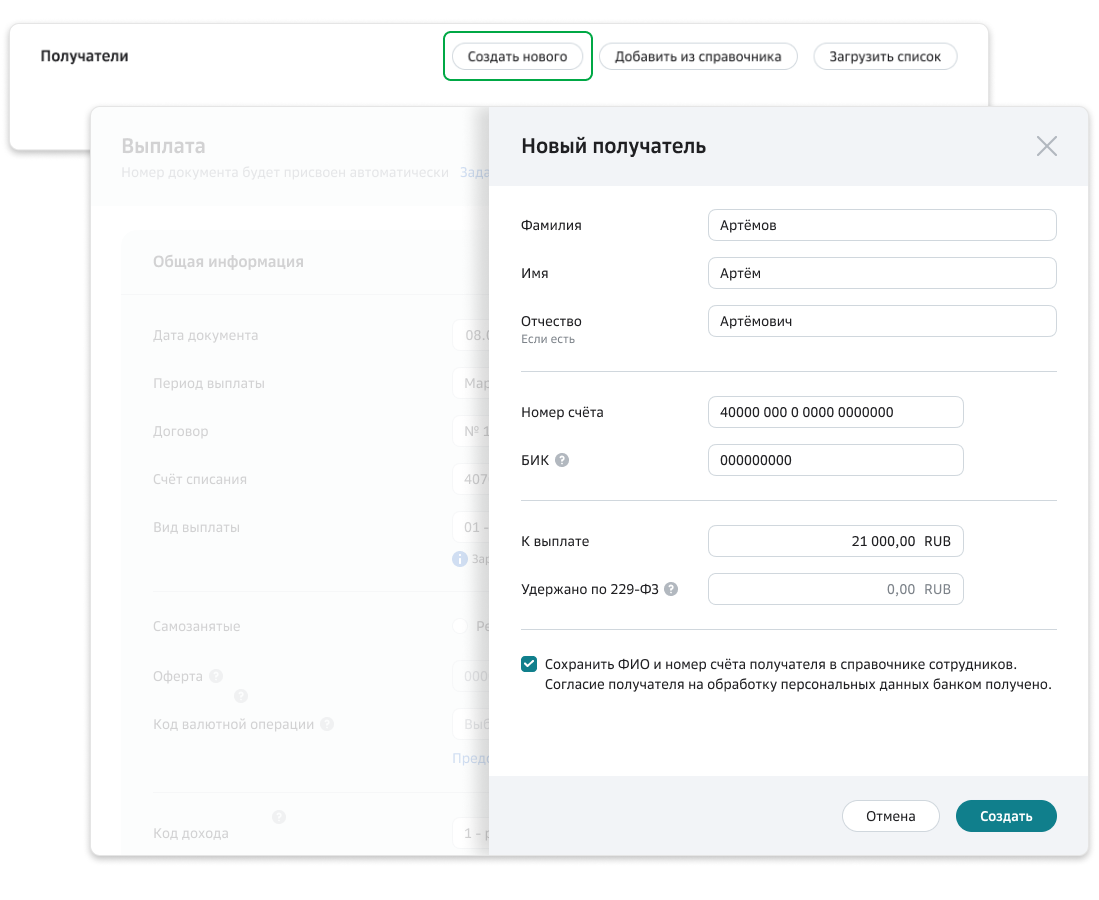Click the blue info icon under Вид выплаты
The width and height of the screenshot is (1099, 900).
460,559
